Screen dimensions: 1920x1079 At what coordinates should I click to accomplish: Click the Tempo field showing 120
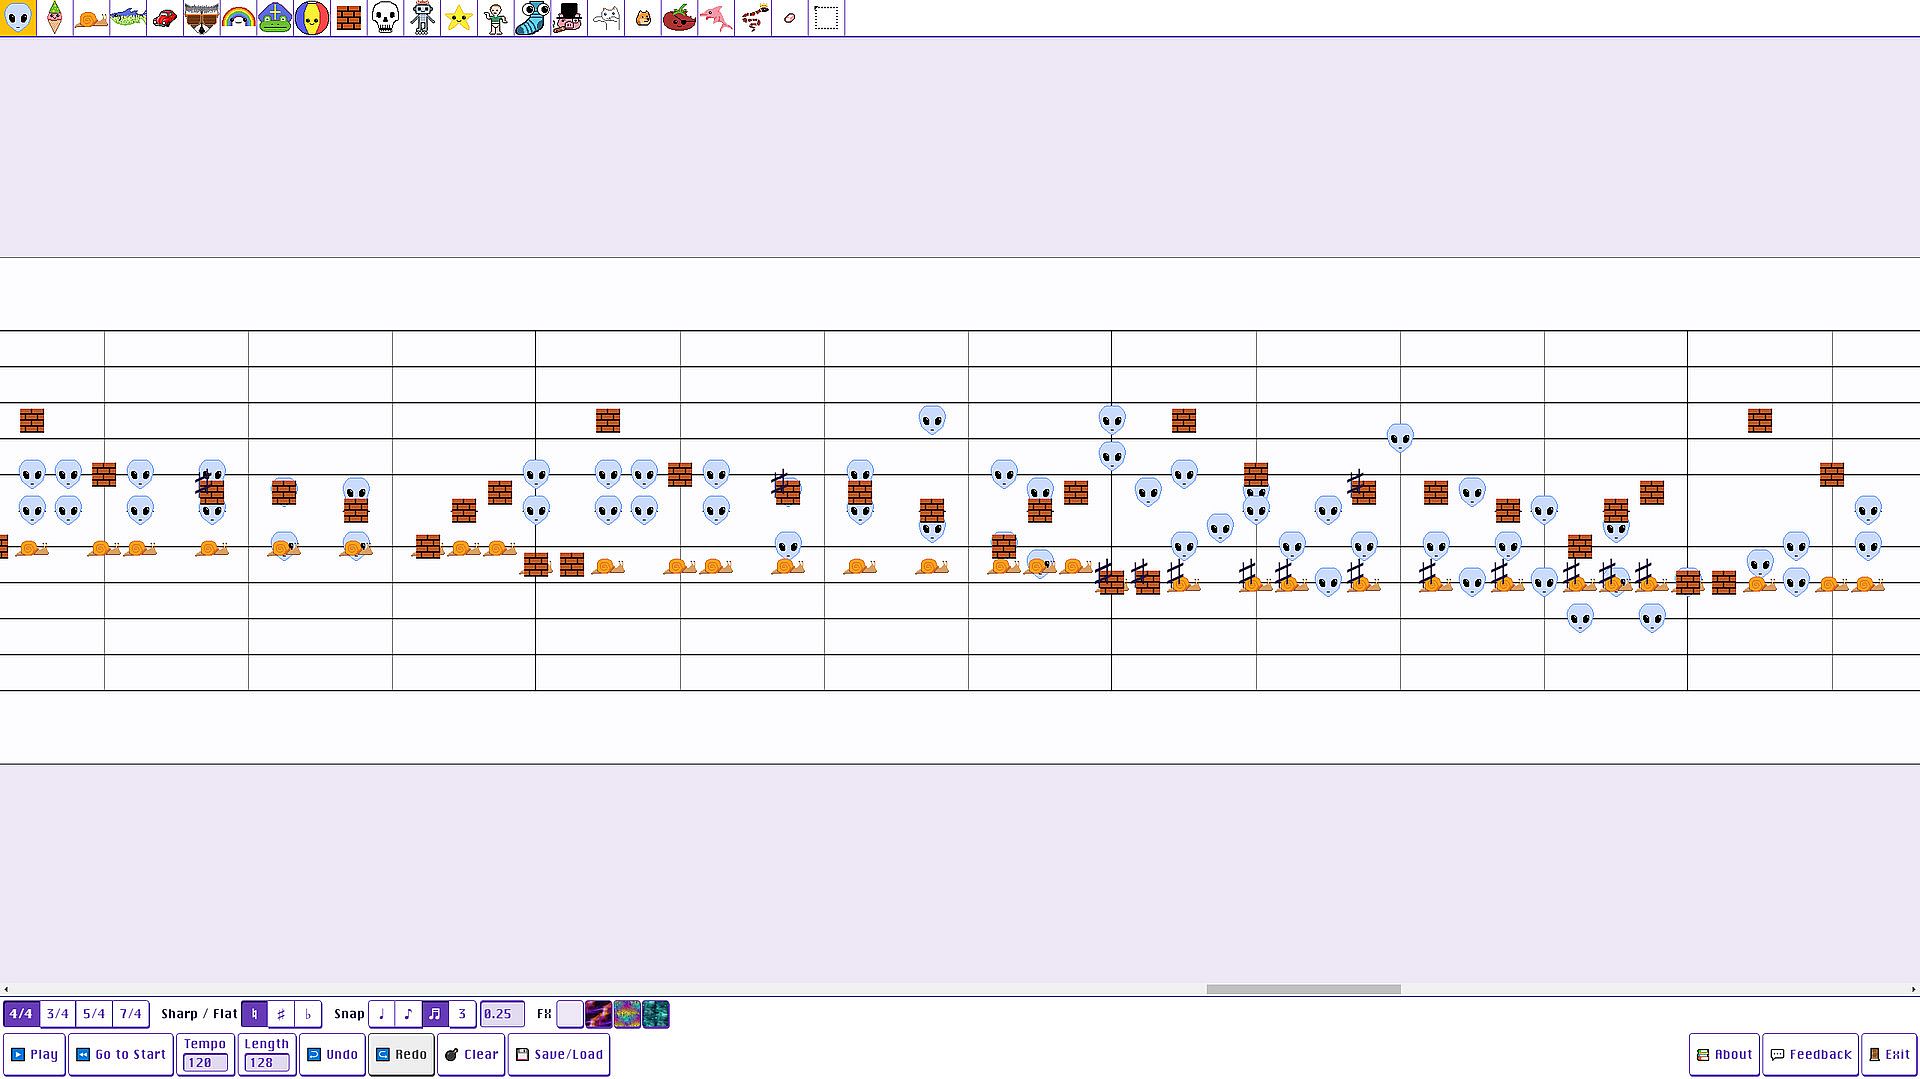[206, 1062]
